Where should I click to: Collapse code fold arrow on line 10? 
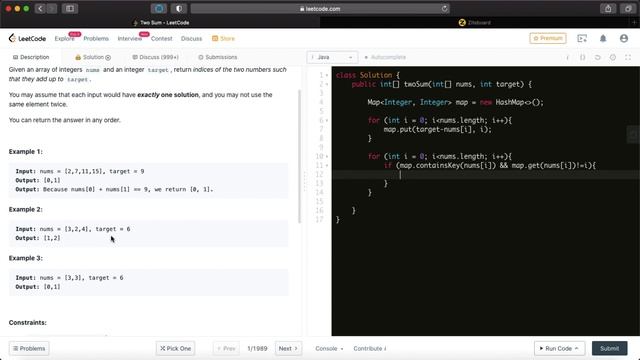(327, 156)
